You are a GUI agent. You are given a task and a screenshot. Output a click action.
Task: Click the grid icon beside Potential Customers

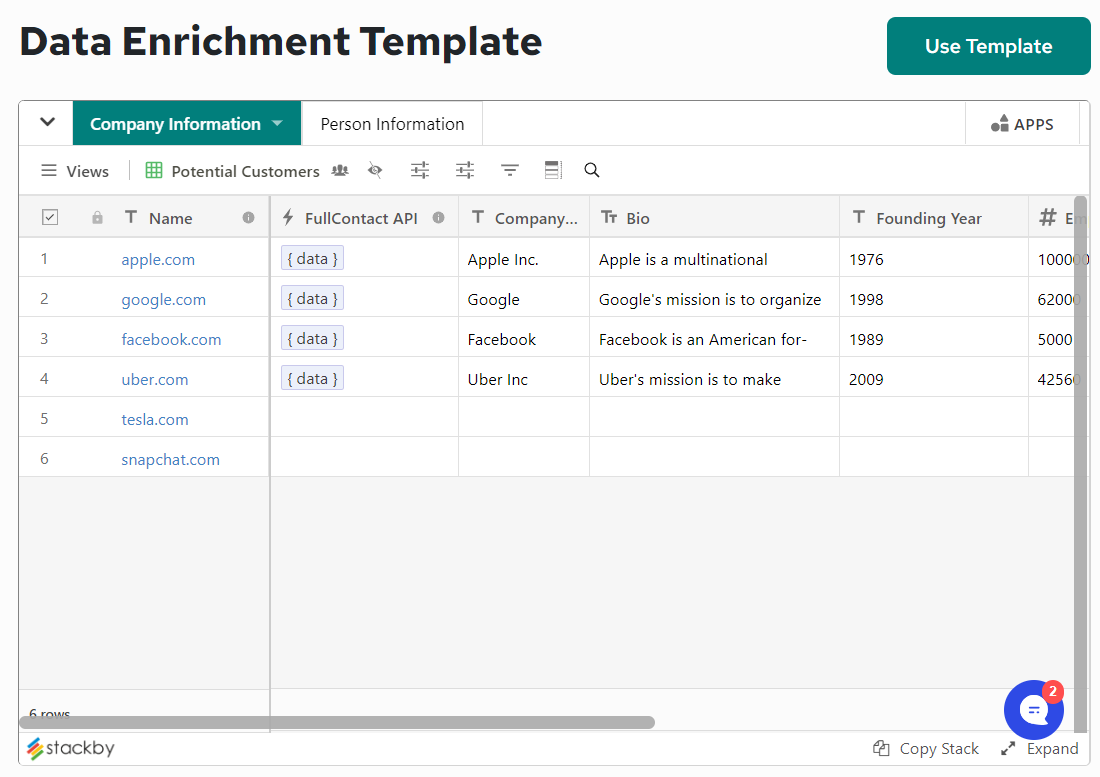point(154,170)
